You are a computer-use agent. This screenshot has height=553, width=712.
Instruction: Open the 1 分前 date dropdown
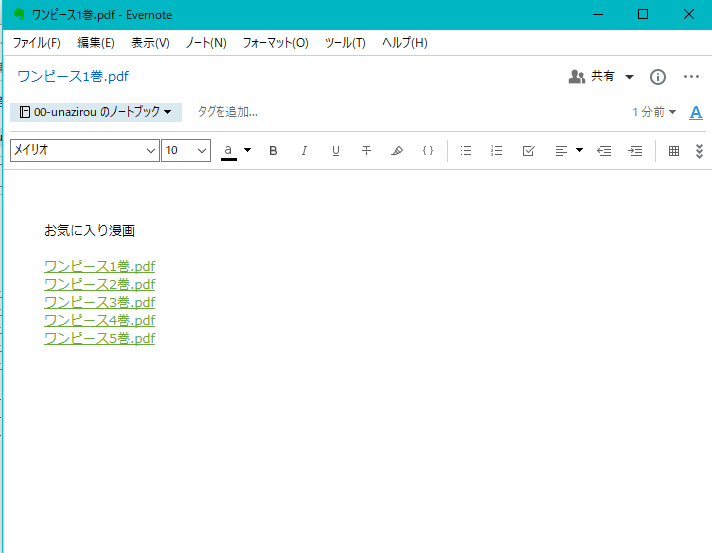click(x=654, y=112)
